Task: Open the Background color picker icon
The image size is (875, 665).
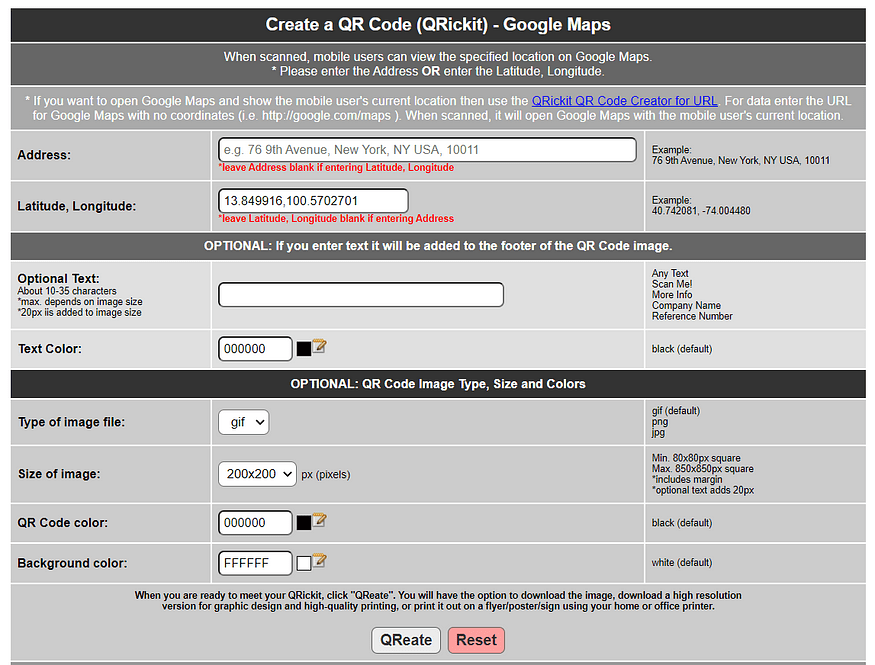Action: tap(320, 561)
